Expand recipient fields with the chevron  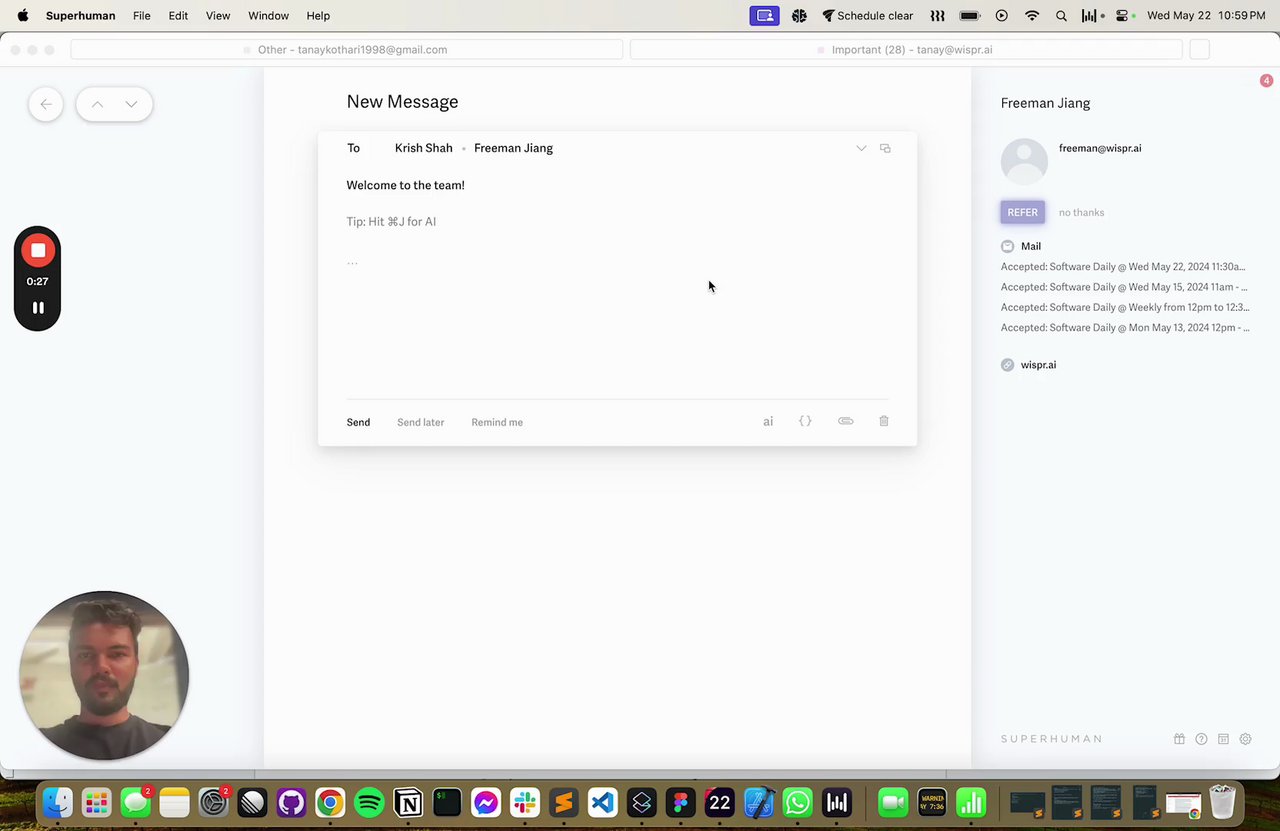point(861,148)
